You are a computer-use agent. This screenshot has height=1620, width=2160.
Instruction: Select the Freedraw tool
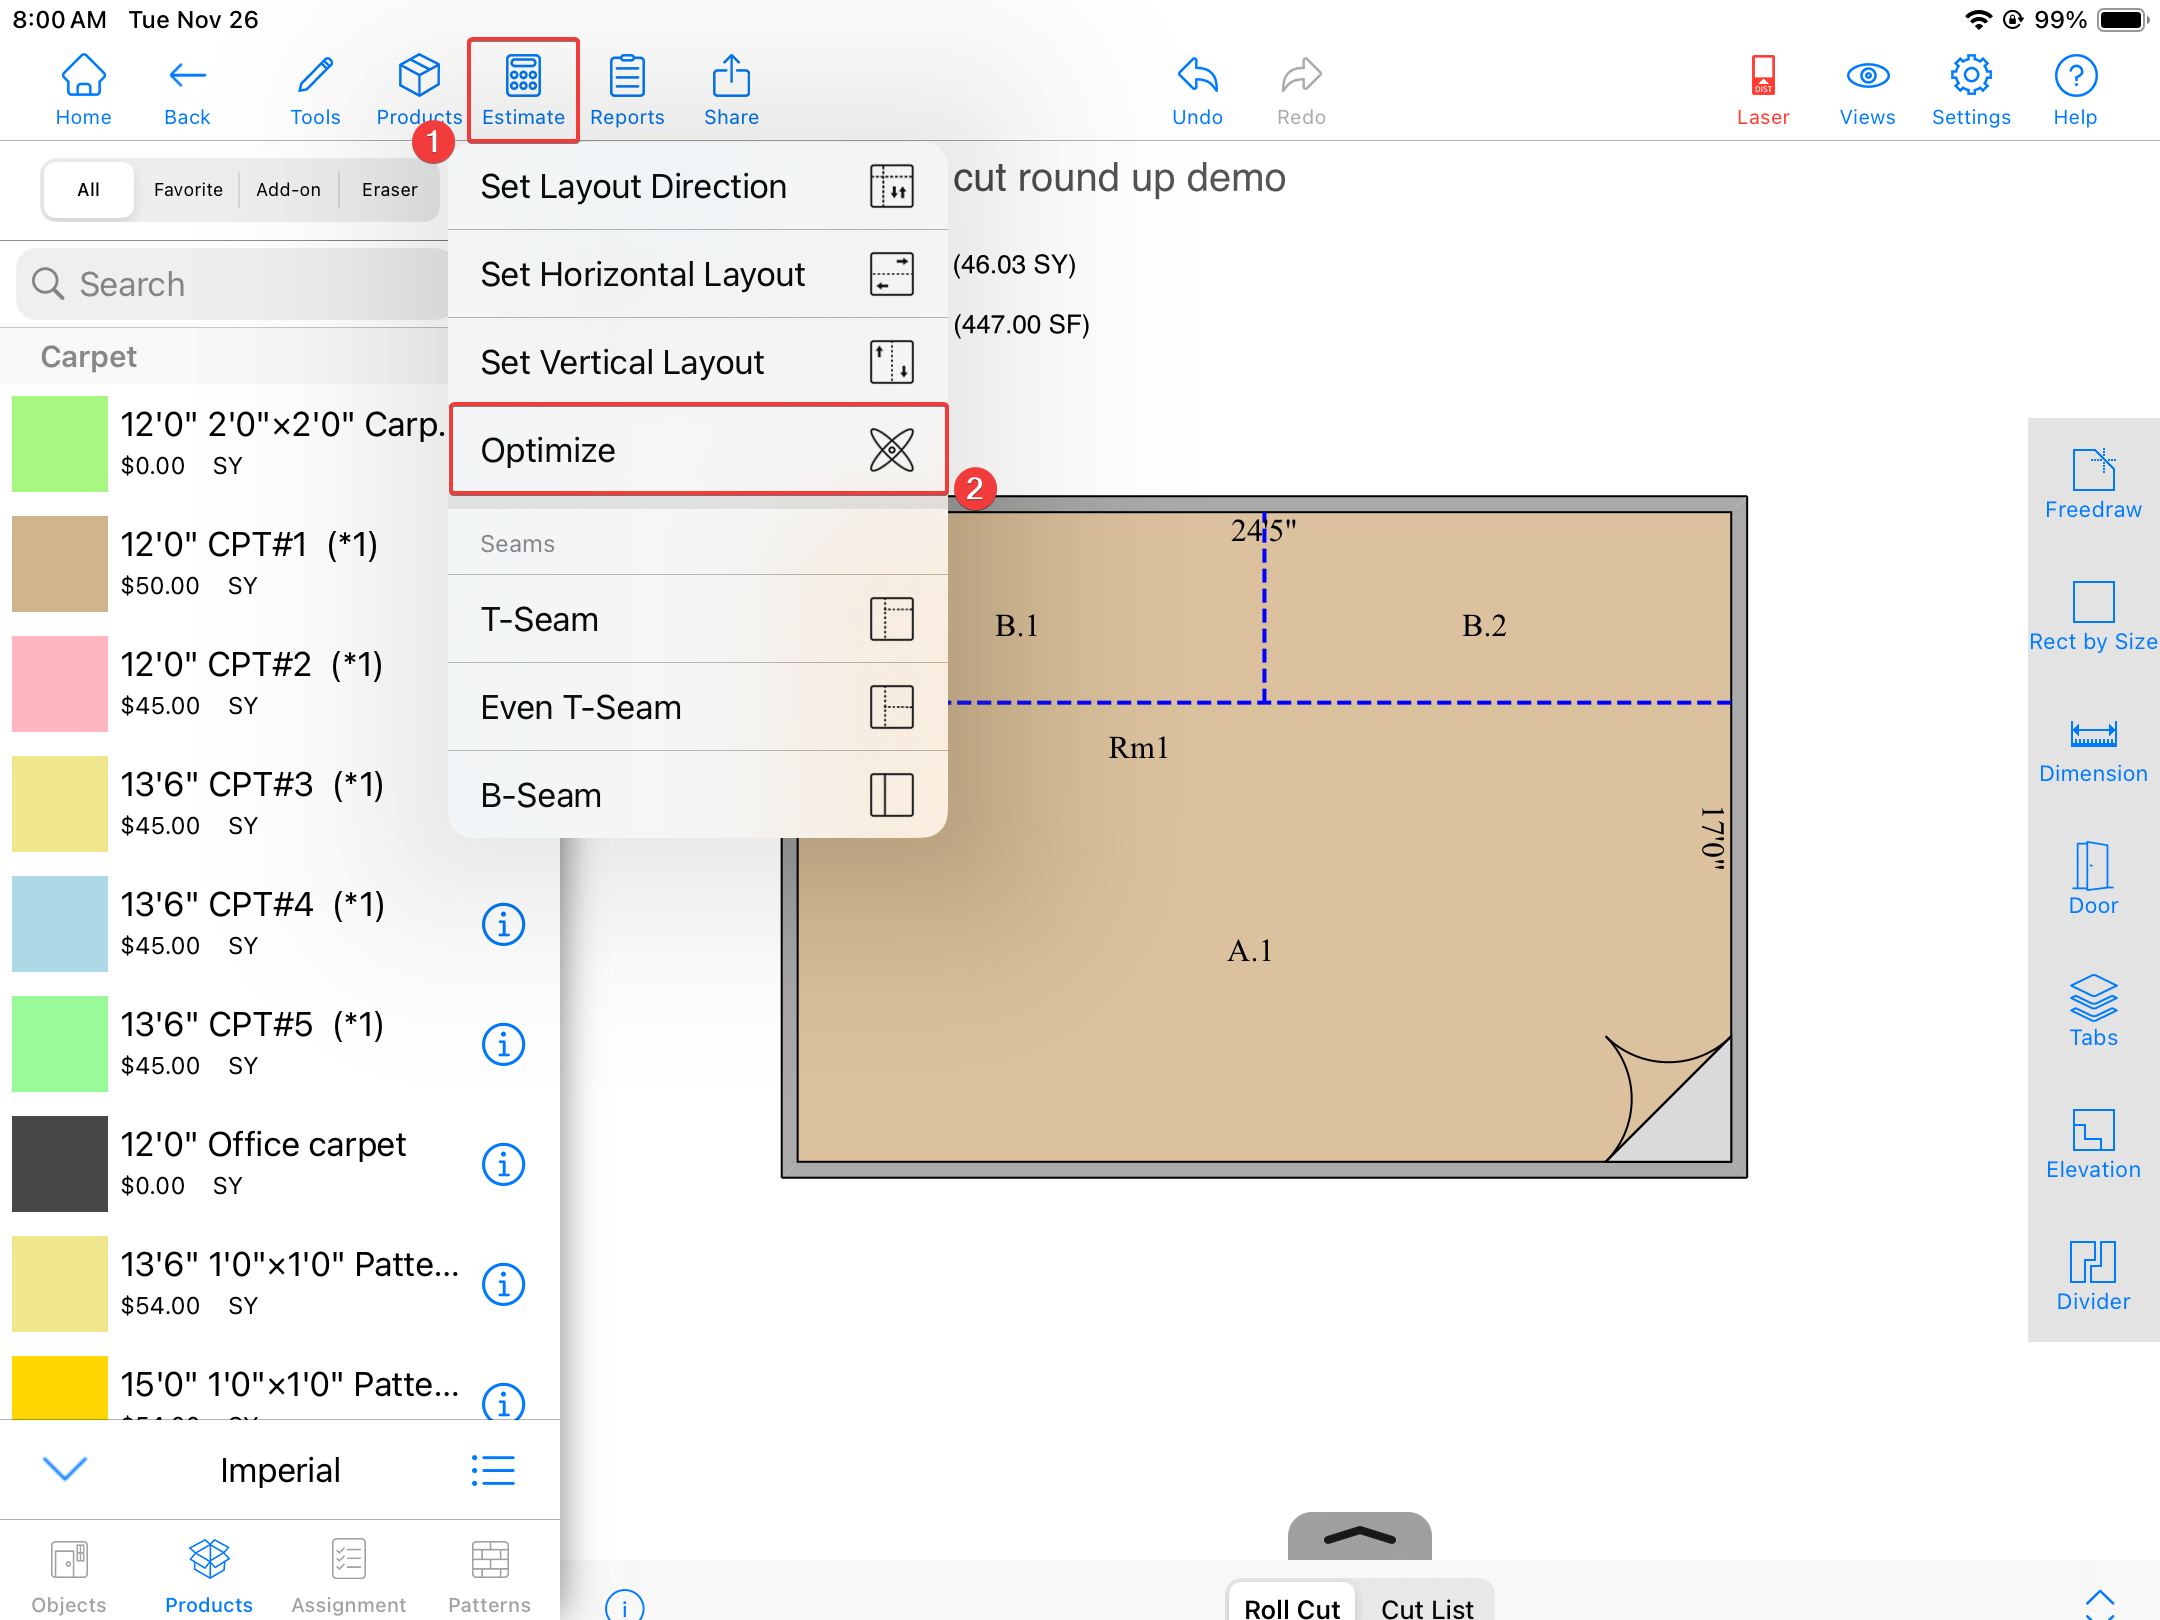pos(2092,483)
